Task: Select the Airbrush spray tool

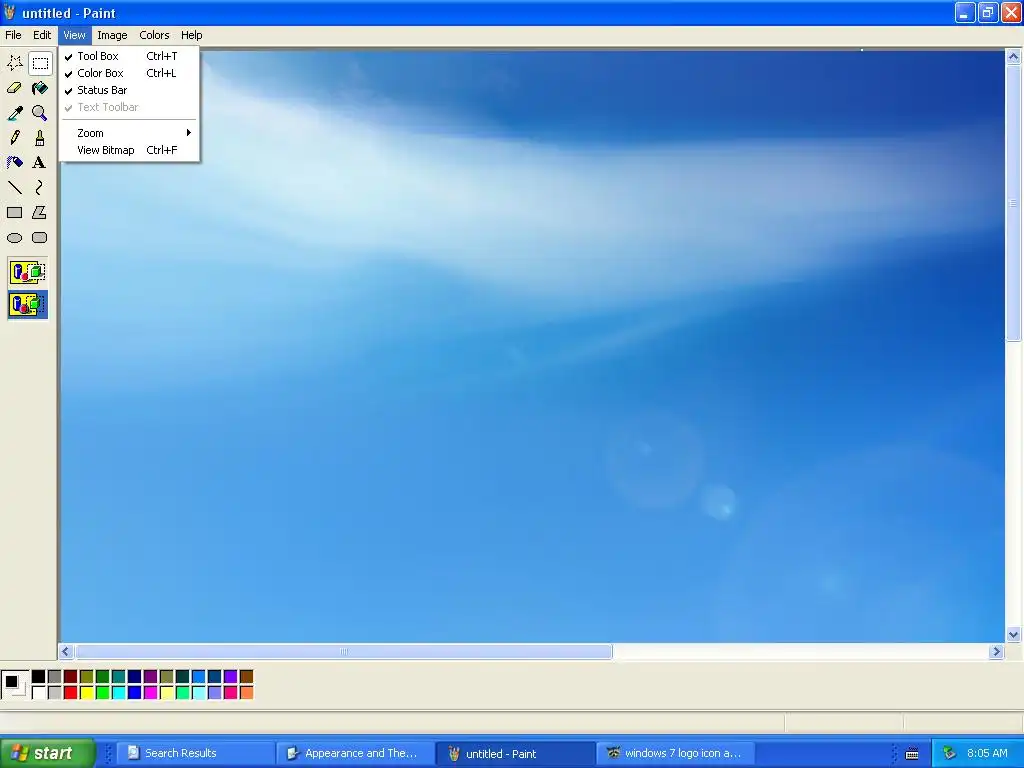Action: (x=14, y=163)
